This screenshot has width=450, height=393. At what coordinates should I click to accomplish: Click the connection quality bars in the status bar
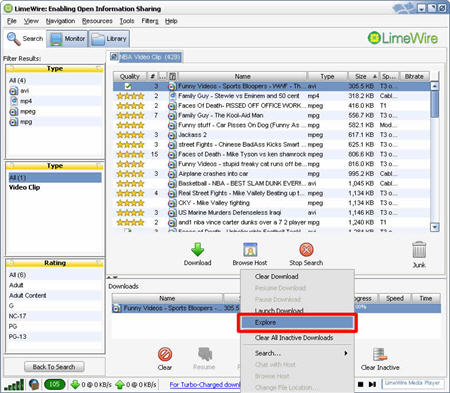[x=14, y=385]
